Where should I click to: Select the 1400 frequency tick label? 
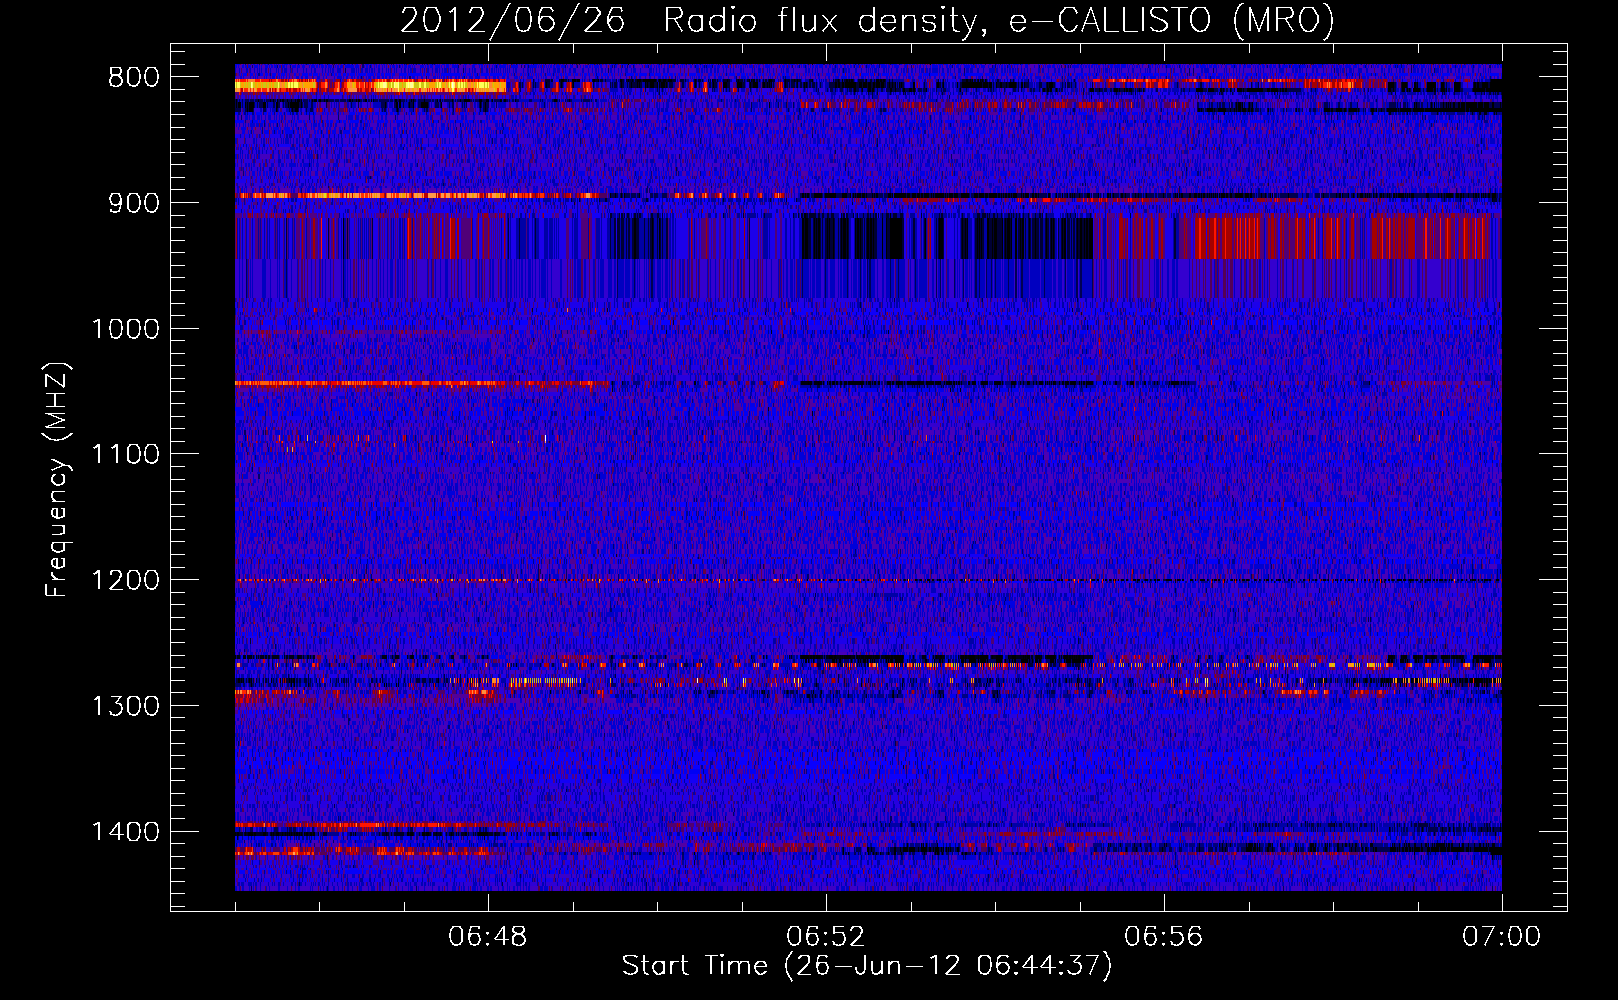(126, 832)
